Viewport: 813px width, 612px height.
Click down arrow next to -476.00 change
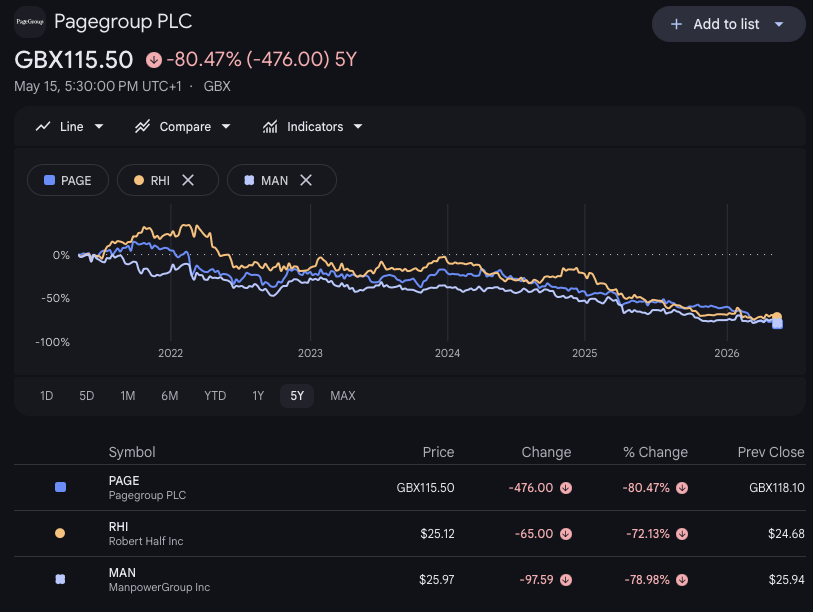pos(566,488)
